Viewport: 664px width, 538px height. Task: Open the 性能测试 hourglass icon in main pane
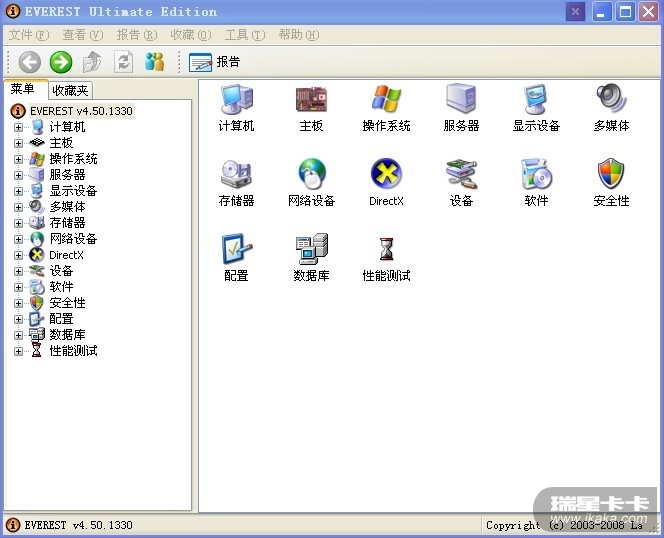click(x=386, y=249)
